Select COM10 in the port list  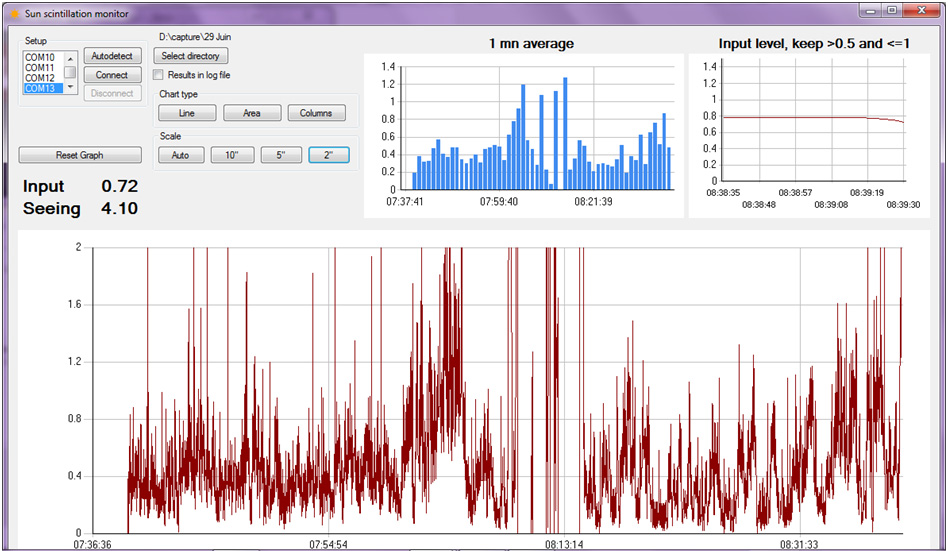(x=43, y=57)
